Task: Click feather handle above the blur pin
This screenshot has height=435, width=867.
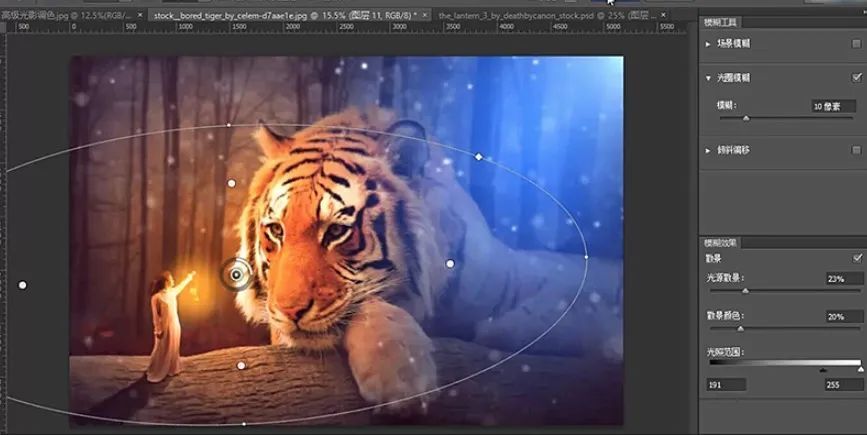Action: pyautogui.click(x=232, y=183)
